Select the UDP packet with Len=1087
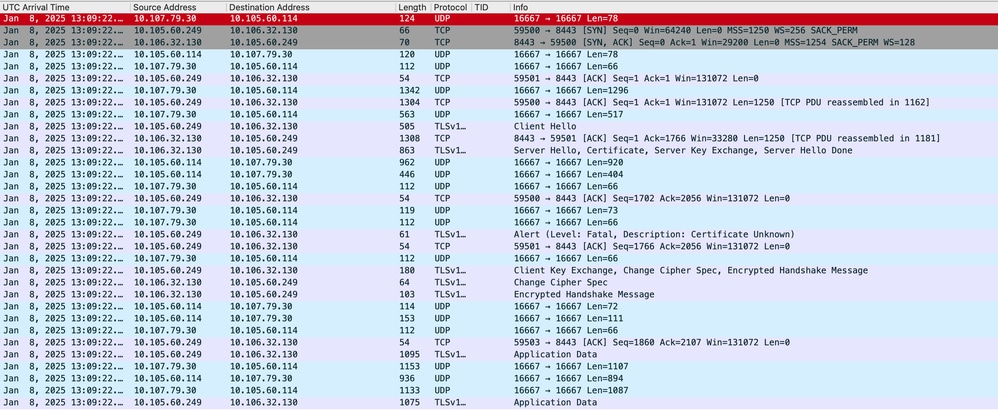 499,390
